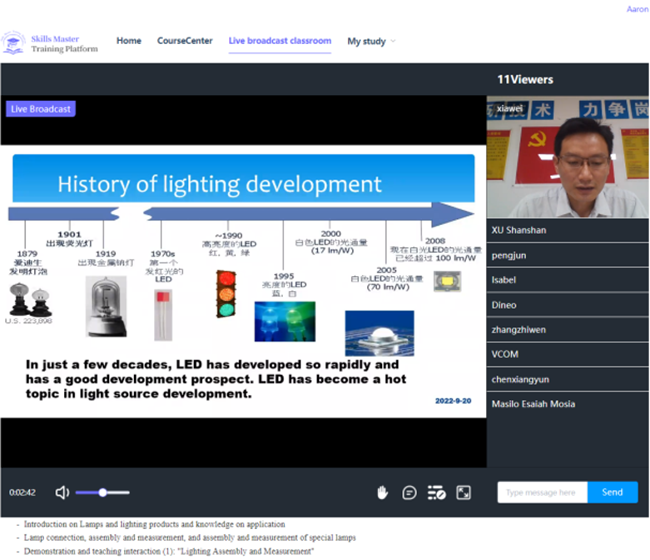Click the Skills Master platform logo
The image size is (650, 560).
[x=13, y=42]
